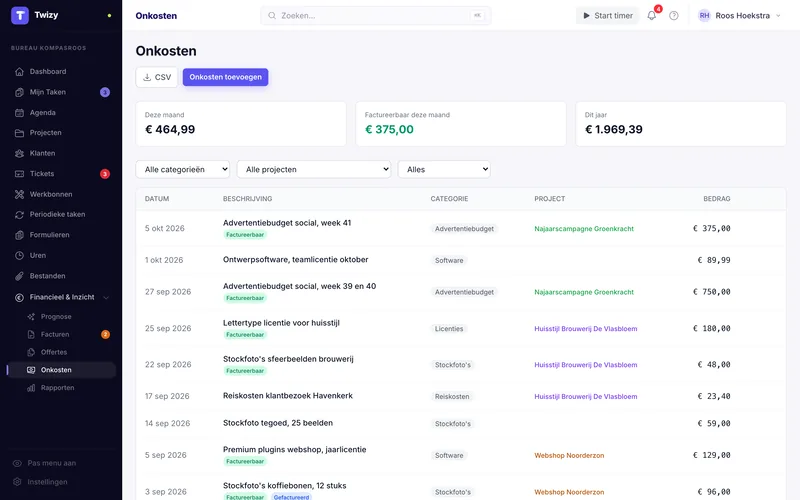Open the Alles filter dropdown
Image resolution: width=800 pixels, height=500 pixels.
[444, 169]
